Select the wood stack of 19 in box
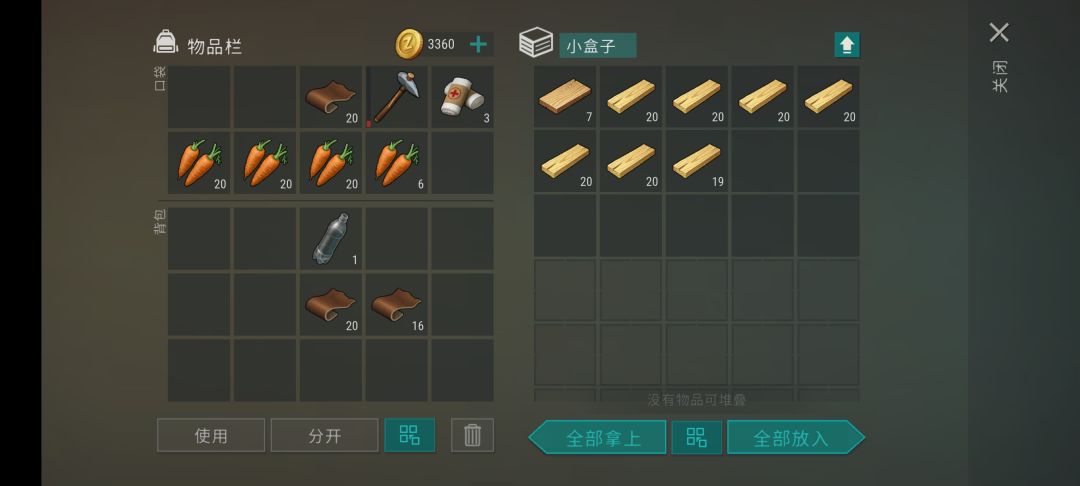Viewport: 1080px width, 486px height. tap(696, 161)
